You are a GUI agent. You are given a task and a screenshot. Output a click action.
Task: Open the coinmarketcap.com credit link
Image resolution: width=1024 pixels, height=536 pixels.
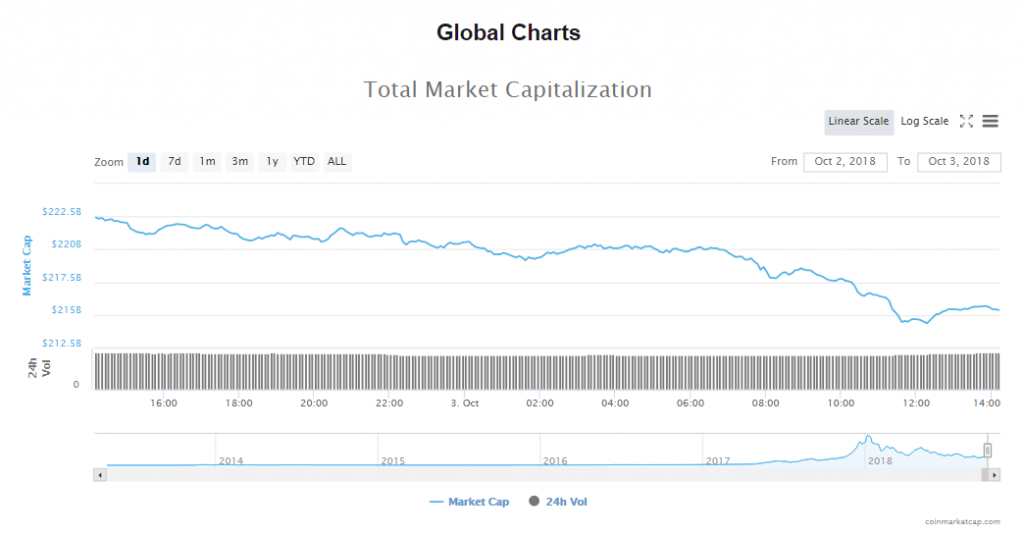961,522
